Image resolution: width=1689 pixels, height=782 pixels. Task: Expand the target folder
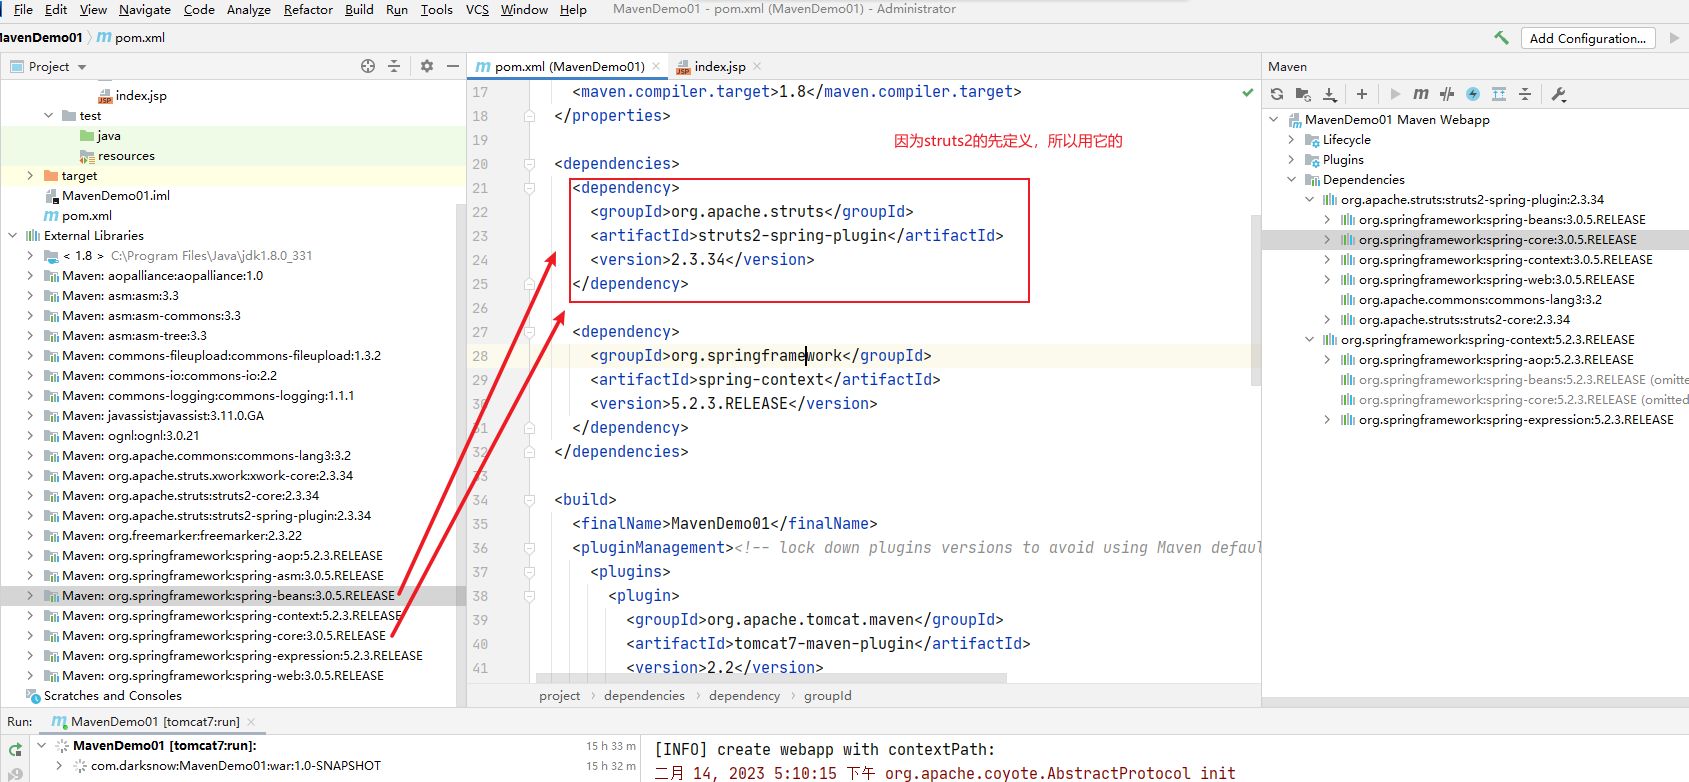pos(30,176)
